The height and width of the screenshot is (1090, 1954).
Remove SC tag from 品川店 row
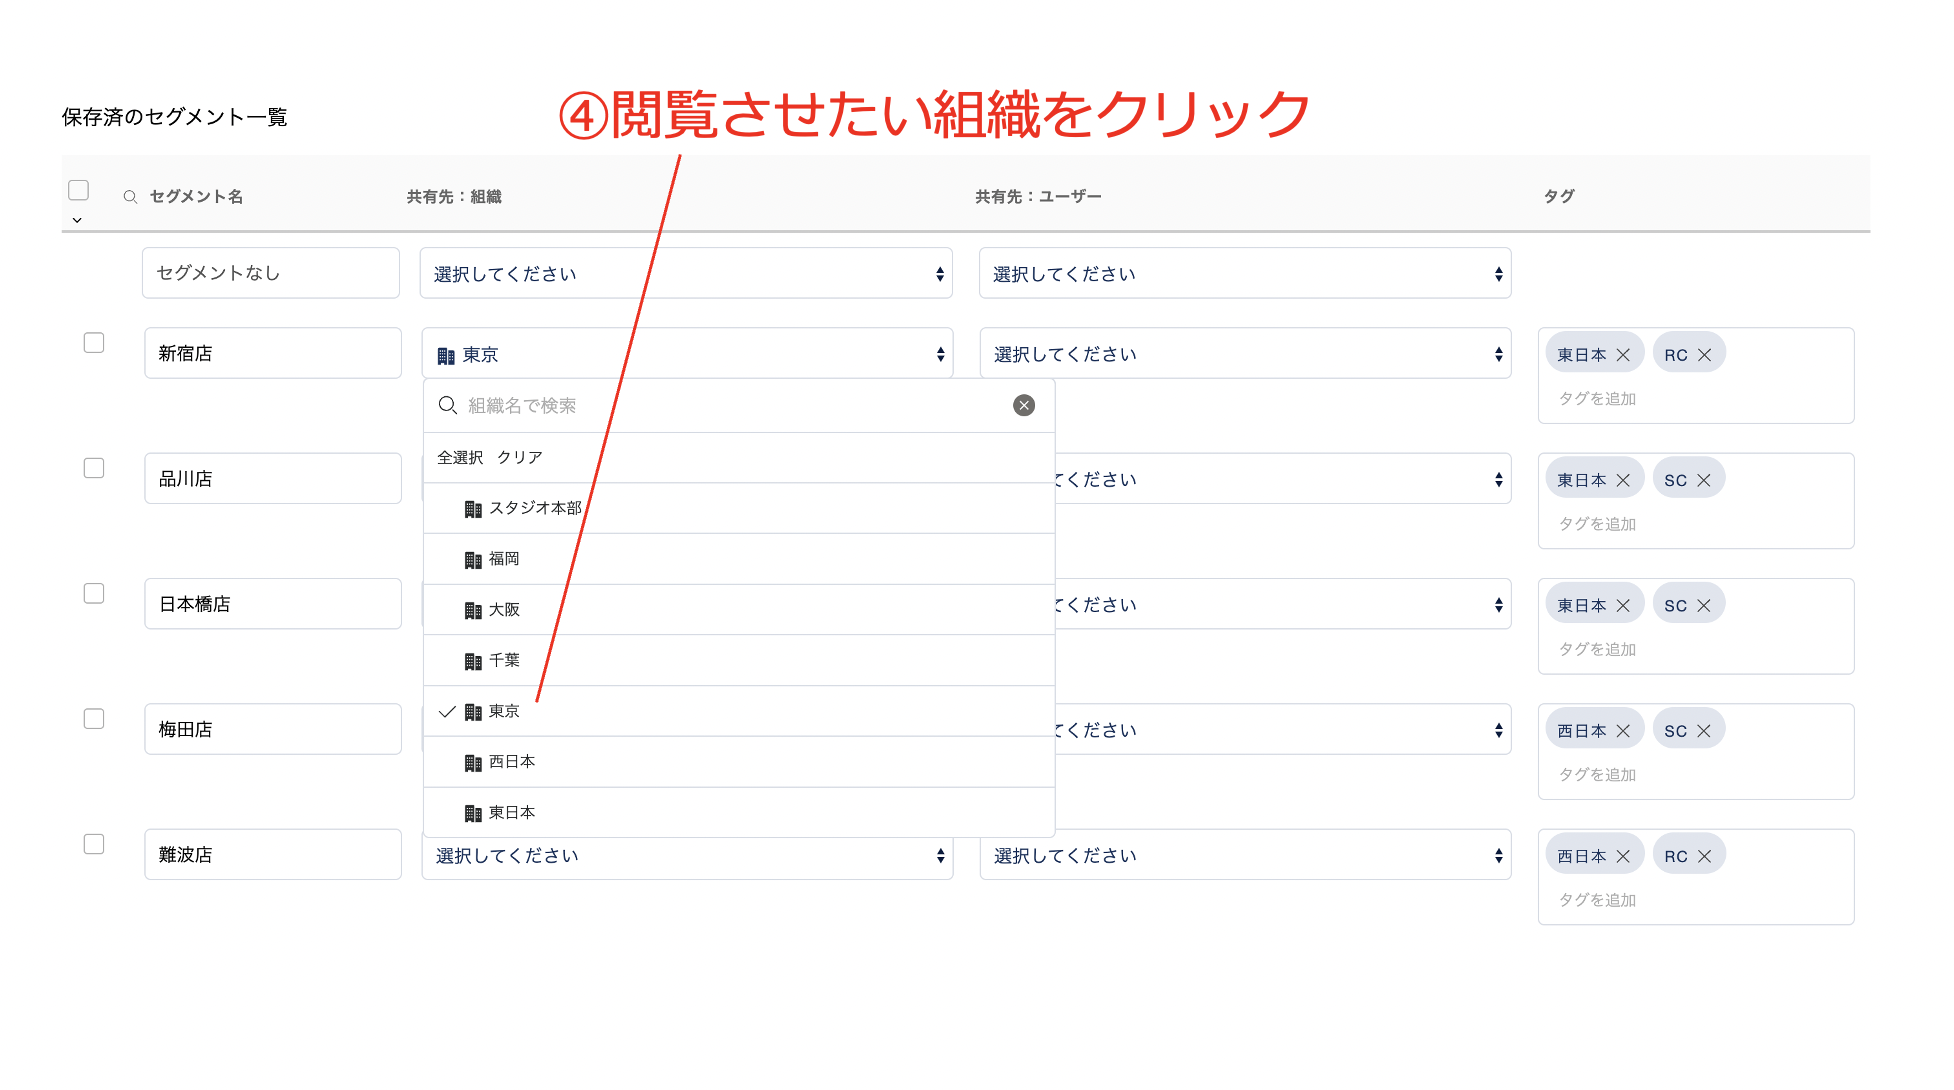[1704, 480]
